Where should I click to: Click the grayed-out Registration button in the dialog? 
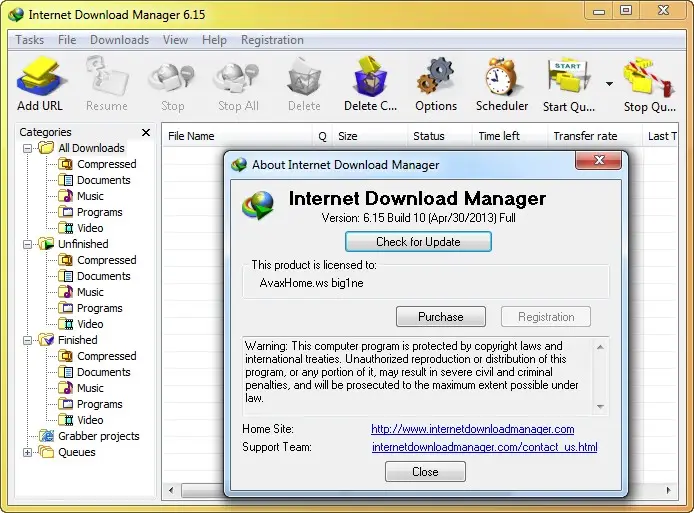tap(546, 317)
